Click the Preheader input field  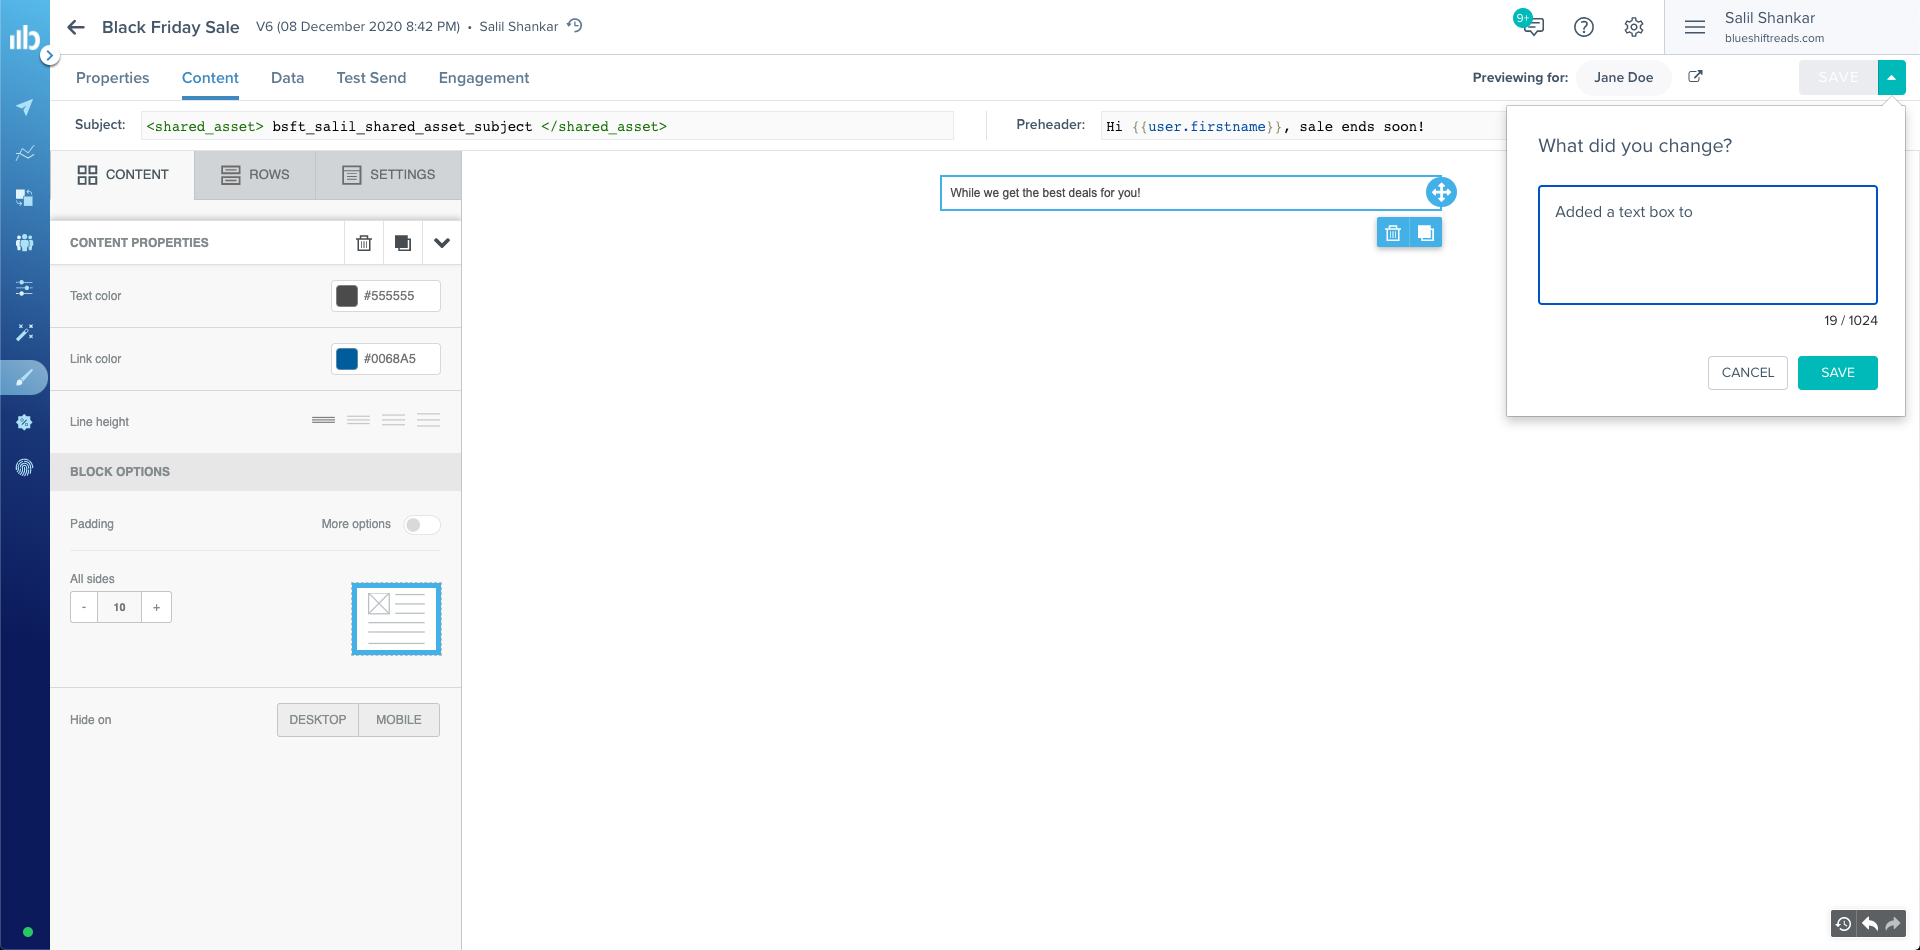tap(1303, 126)
